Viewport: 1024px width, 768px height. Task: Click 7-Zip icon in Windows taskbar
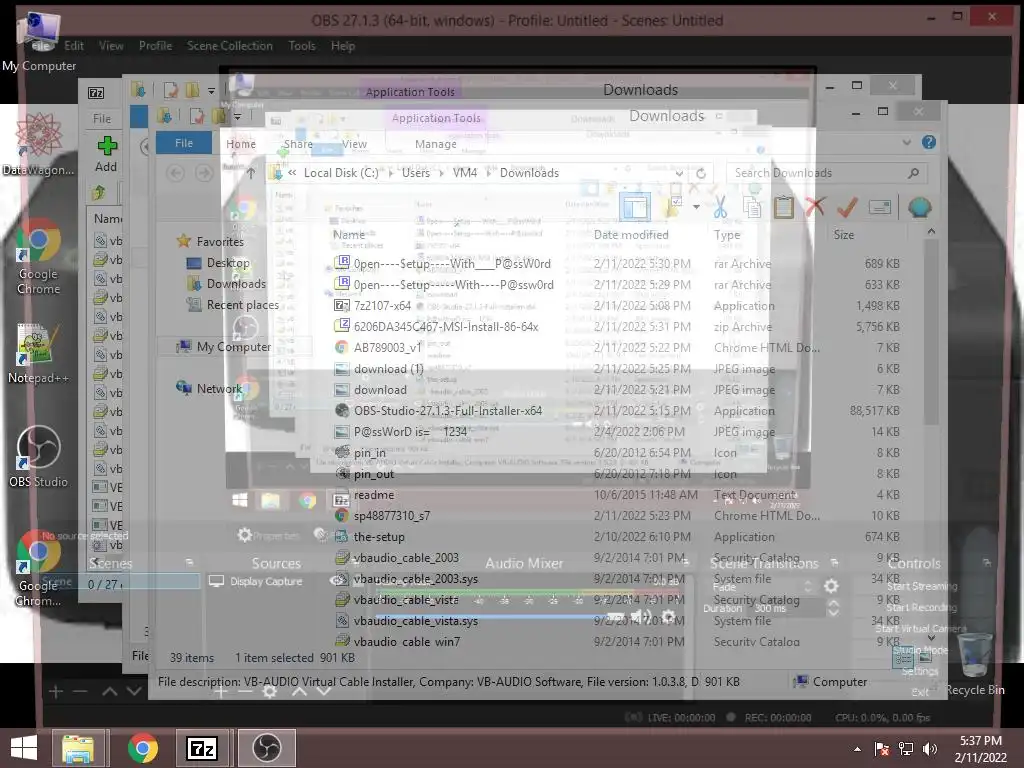click(202, 748)
